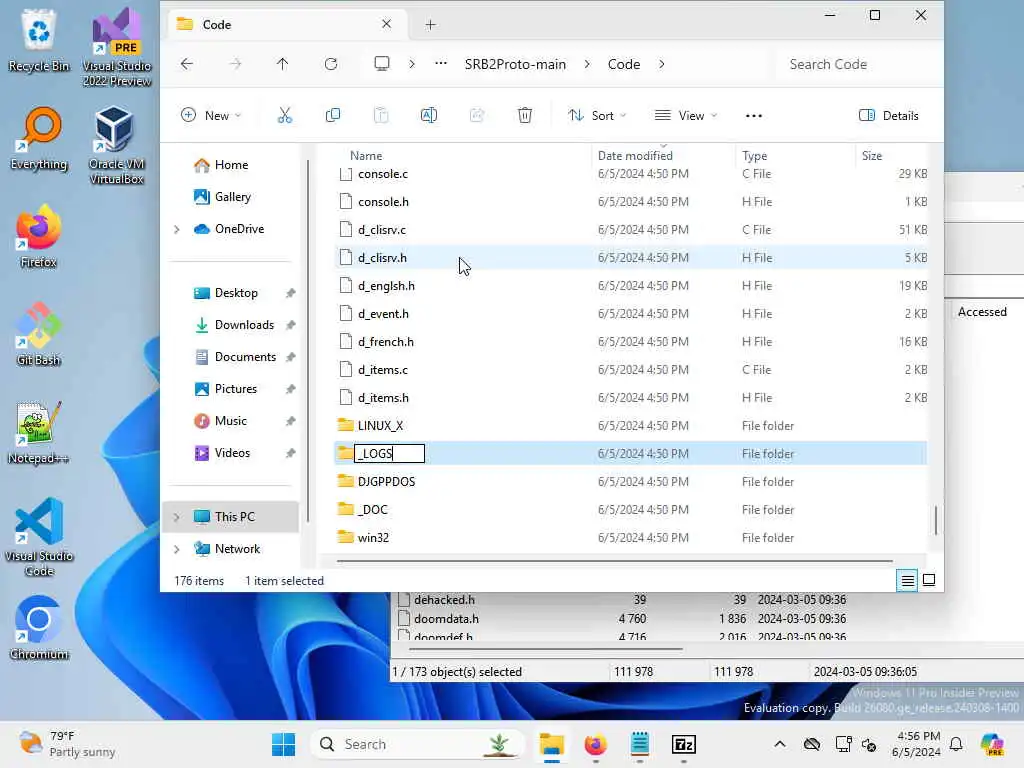Expand chevron after Code in address bar
1024x768 pixels.
[662, 64]
